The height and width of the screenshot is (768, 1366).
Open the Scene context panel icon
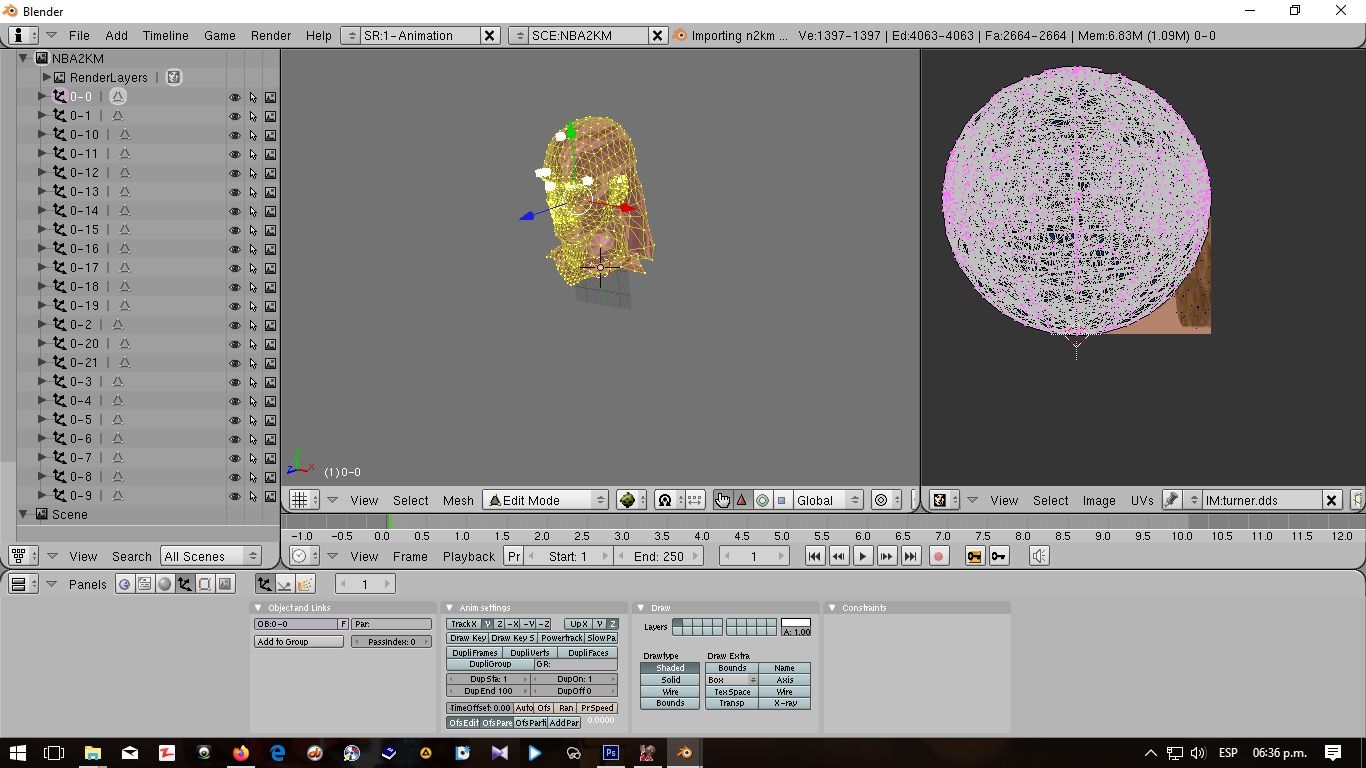[x=225, y=584]
